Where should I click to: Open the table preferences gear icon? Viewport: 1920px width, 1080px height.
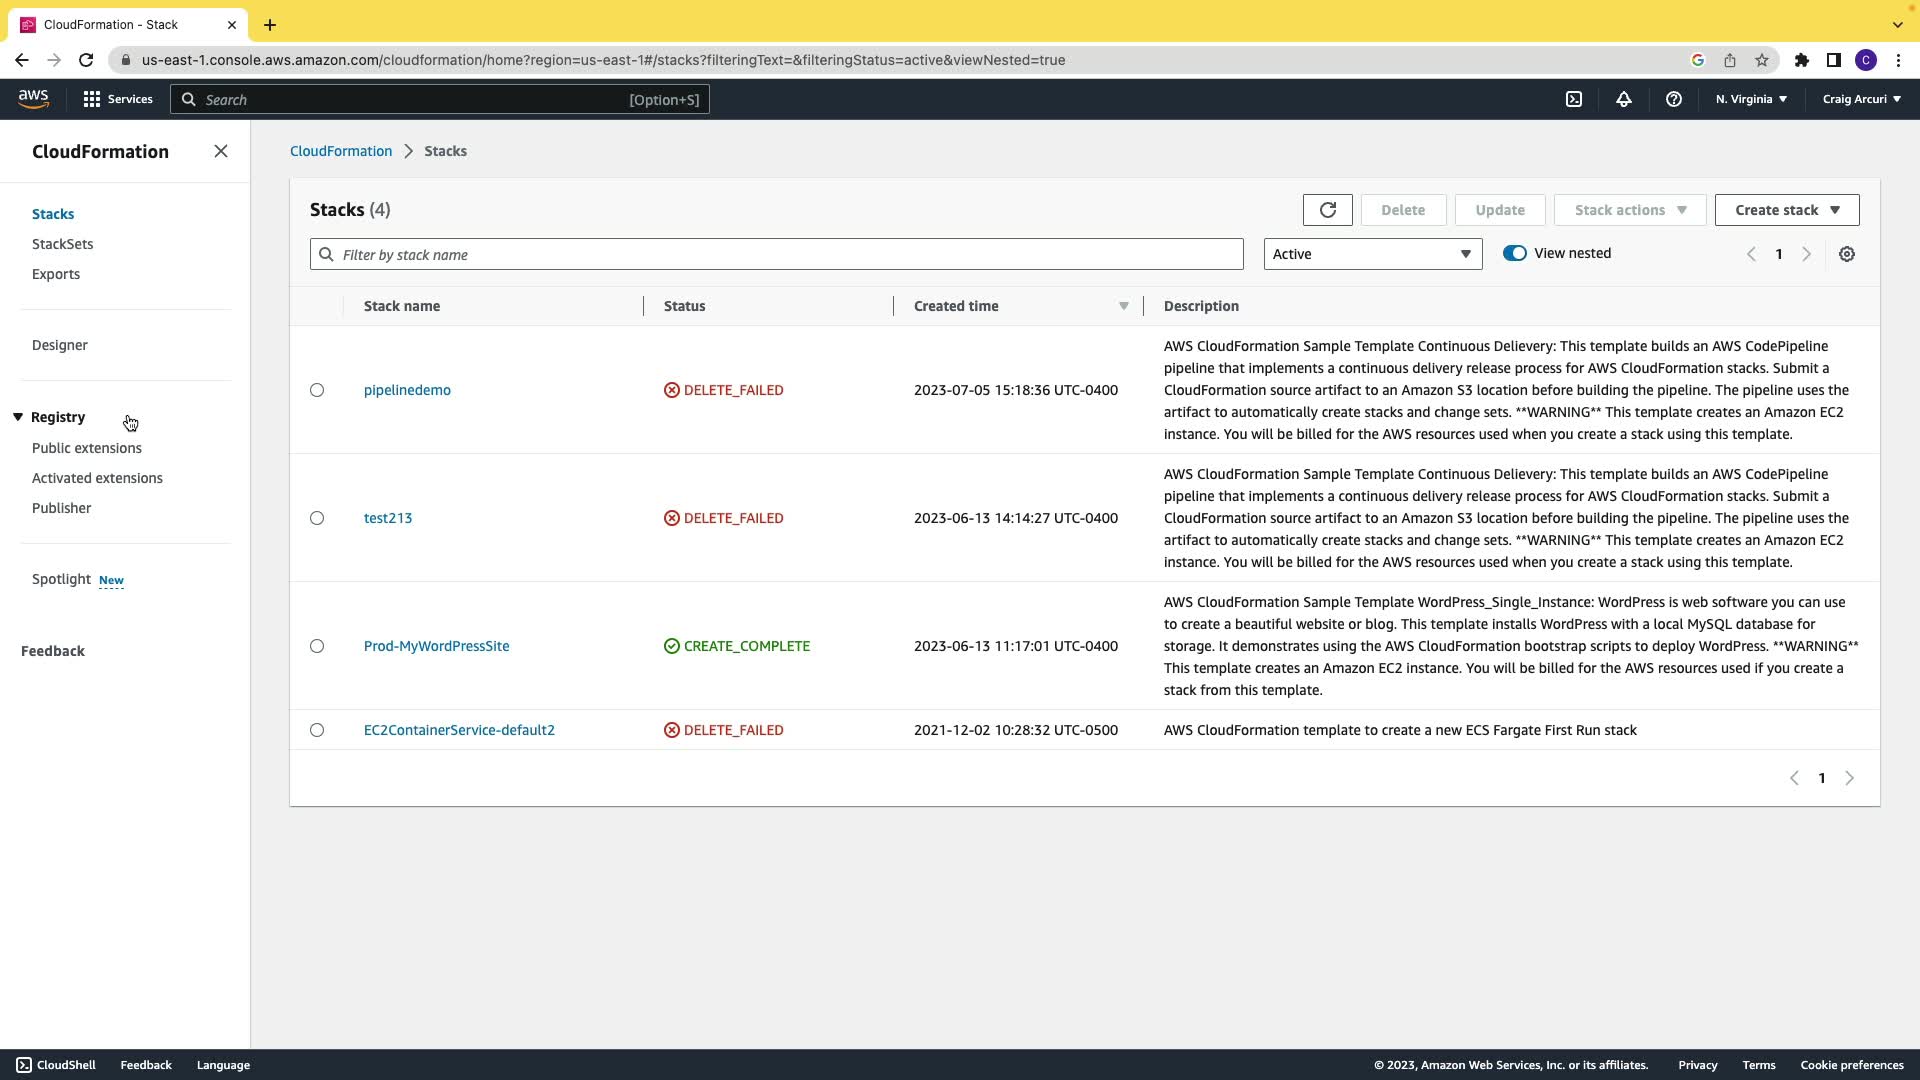pyautogui.click(x=1846, y=254)
